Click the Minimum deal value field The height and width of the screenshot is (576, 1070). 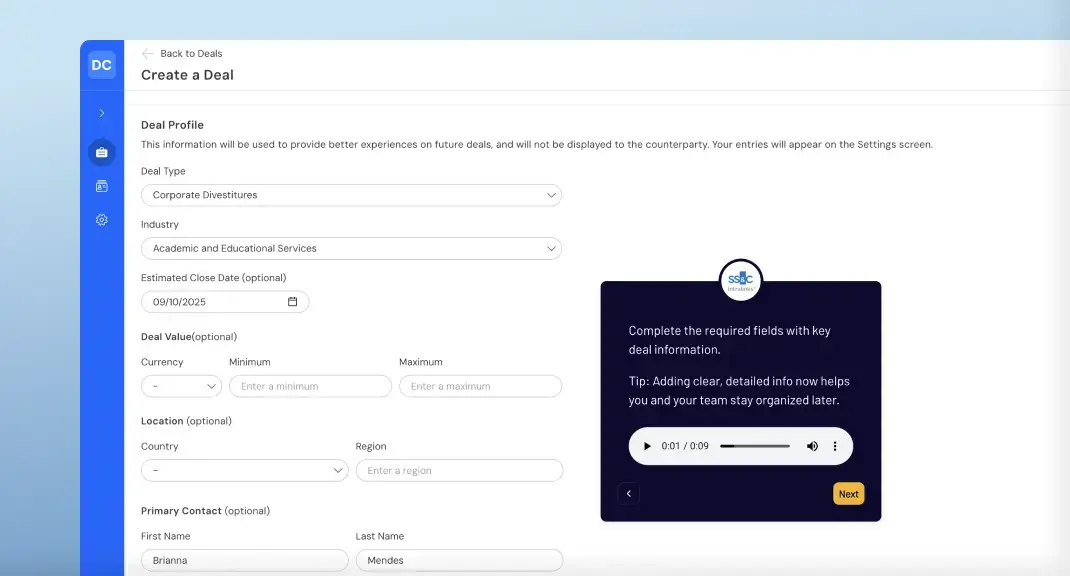click(x=310, y=386)
